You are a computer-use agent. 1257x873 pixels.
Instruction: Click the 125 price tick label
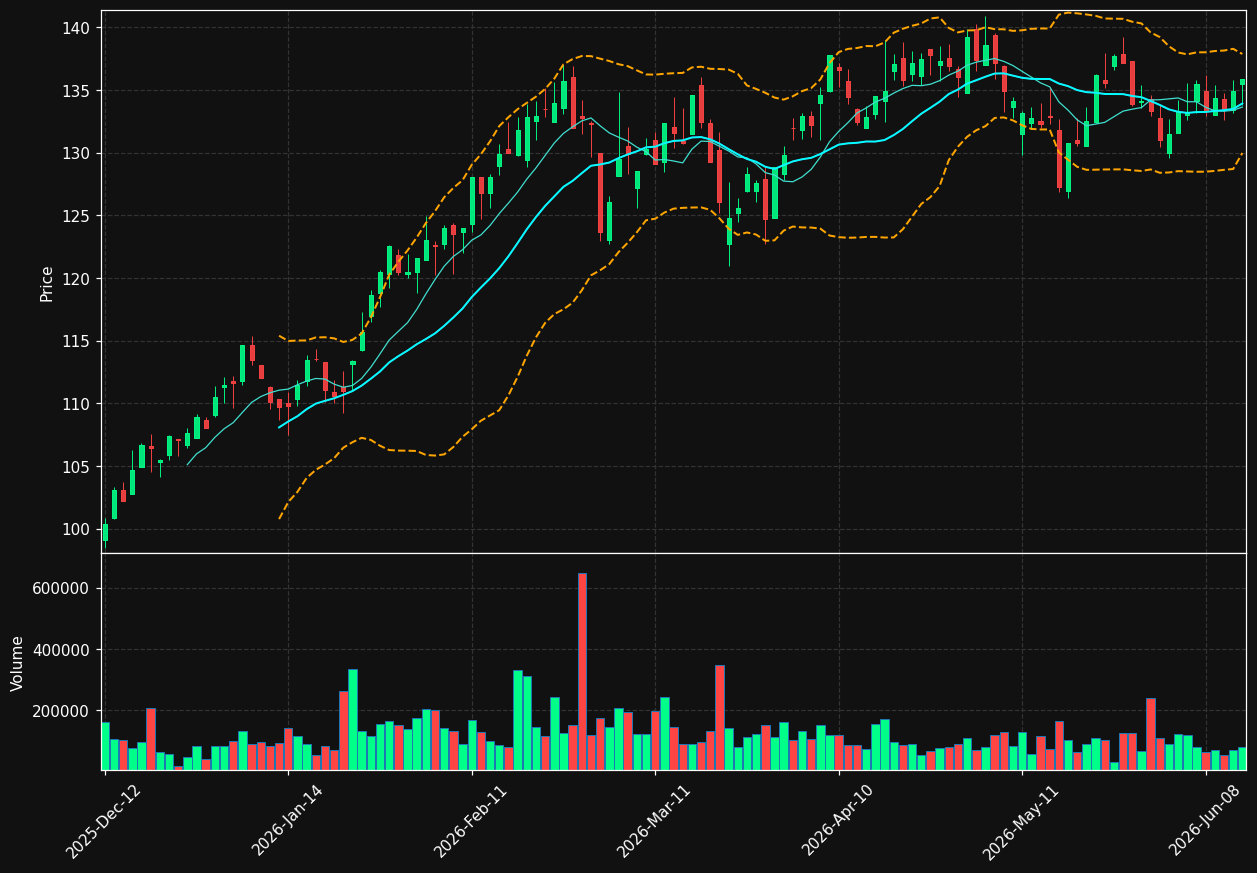click(78, 216)
